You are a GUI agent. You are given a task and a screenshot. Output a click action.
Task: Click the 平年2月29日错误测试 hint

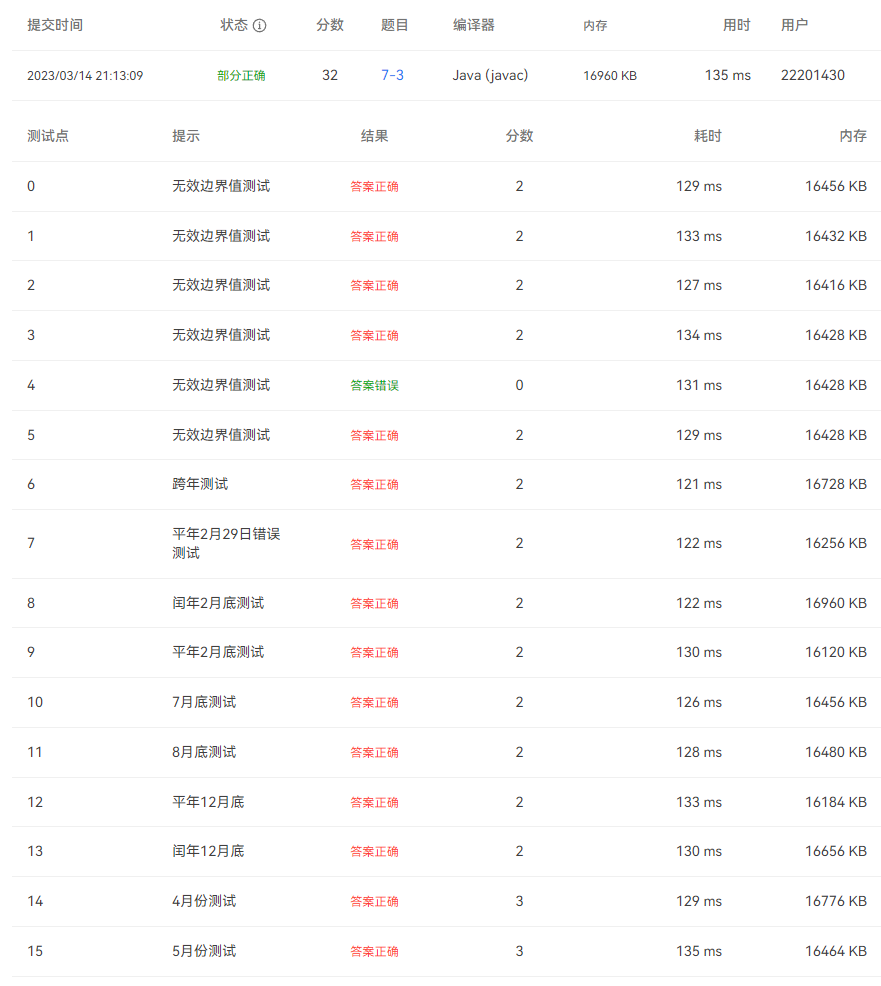(226, 543)
